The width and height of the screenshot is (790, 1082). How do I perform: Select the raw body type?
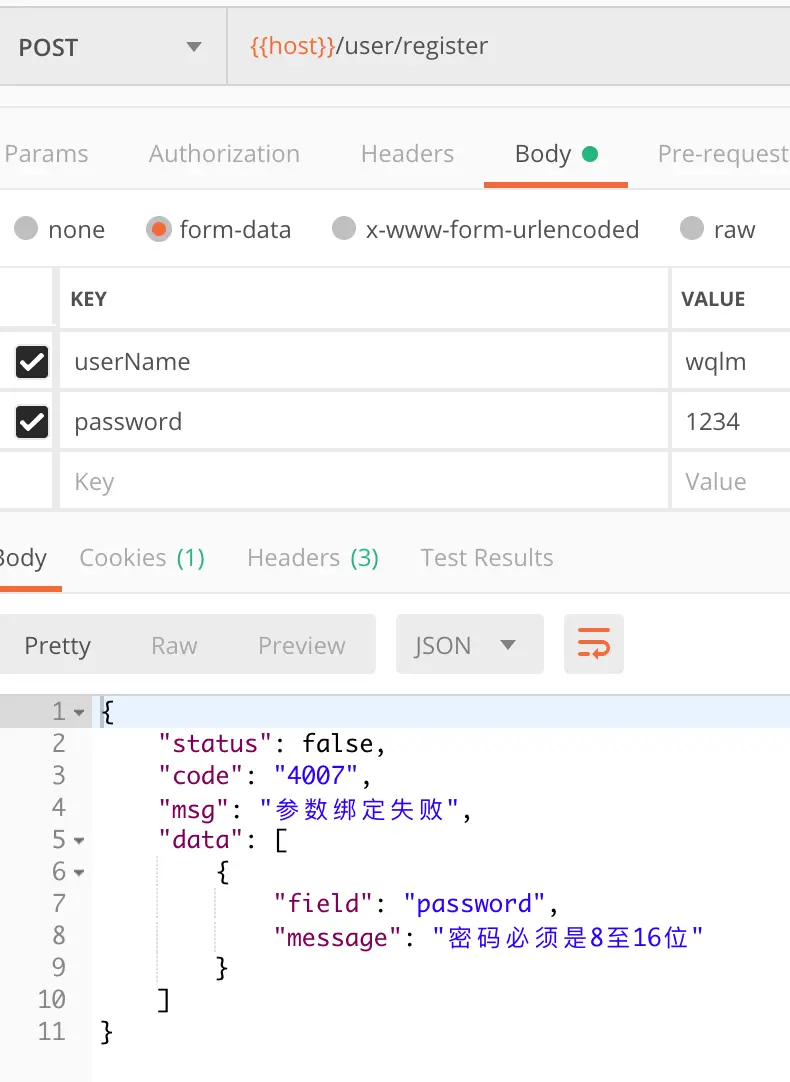click(x=692, y=229)
